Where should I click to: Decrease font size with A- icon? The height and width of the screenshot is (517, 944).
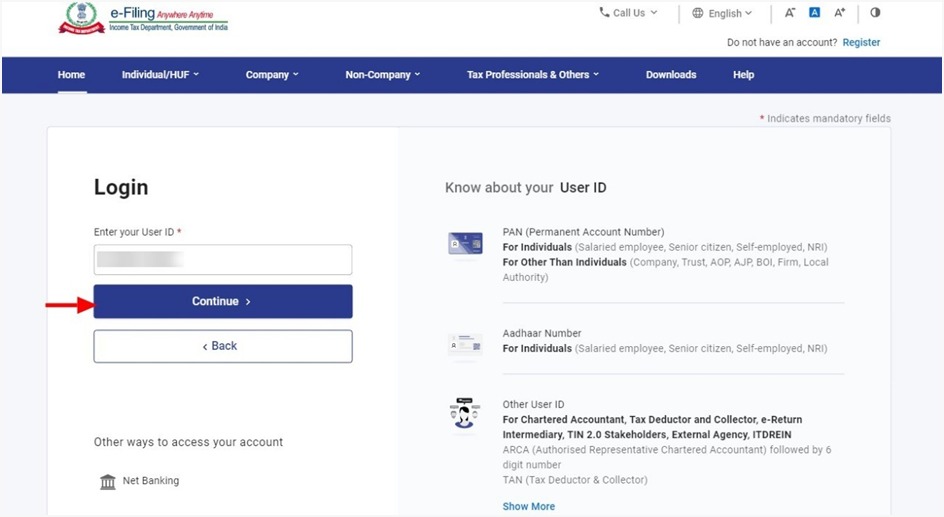790,13
